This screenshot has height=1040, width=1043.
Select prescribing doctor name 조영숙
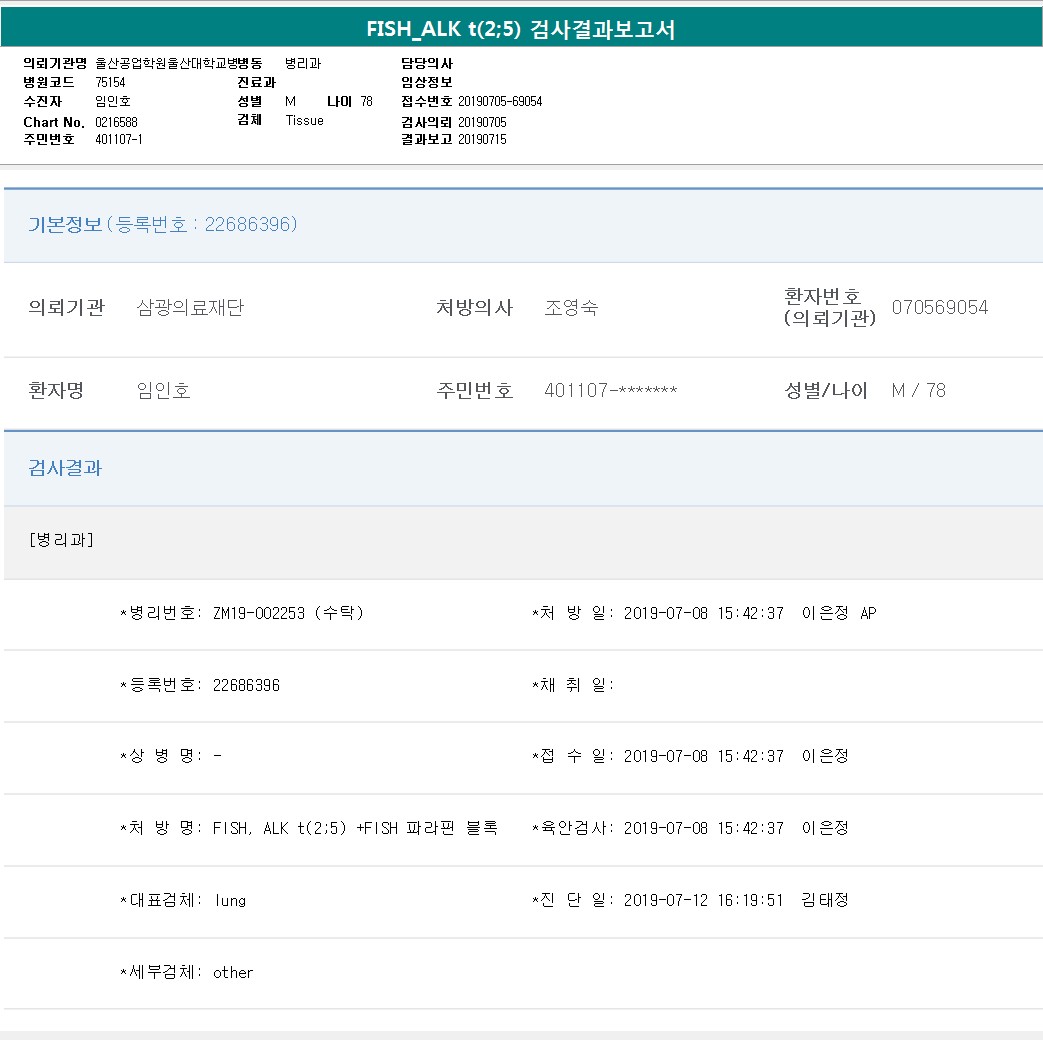(571, 308)
